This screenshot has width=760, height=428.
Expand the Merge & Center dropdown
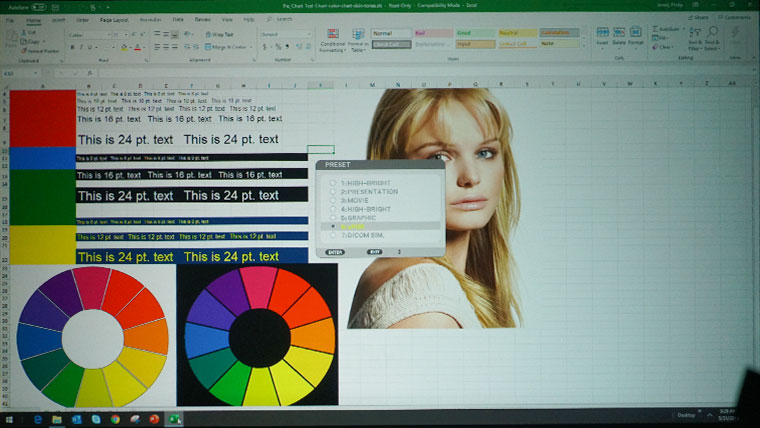point(250,47)
